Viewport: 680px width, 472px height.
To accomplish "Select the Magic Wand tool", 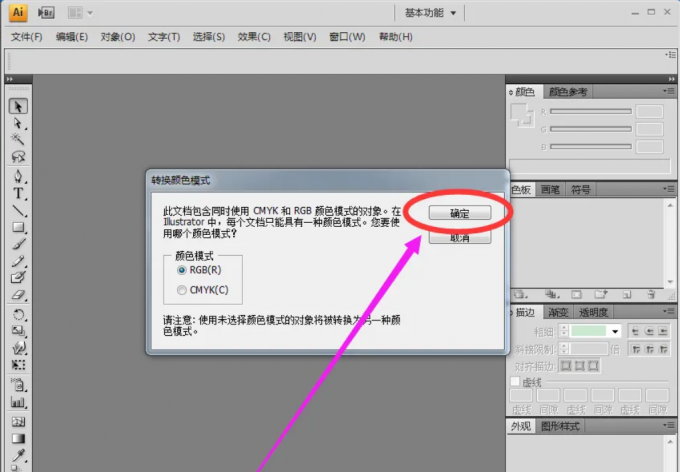I will click(18, 139).
